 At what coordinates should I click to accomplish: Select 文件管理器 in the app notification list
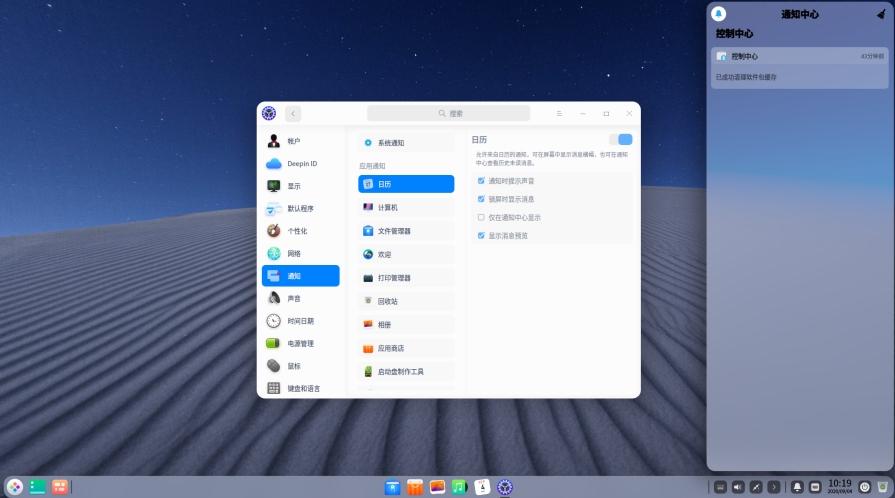click(x=405, y=231)
